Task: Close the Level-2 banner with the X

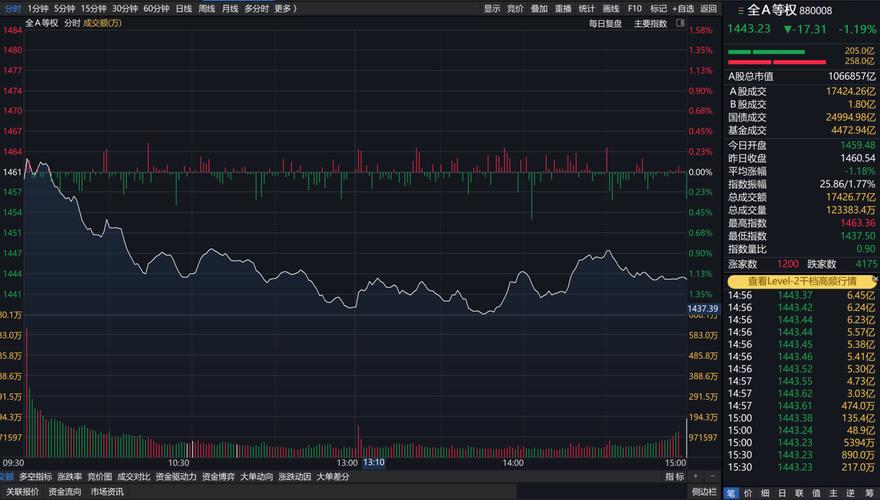Action: click(x=876, y=279)
